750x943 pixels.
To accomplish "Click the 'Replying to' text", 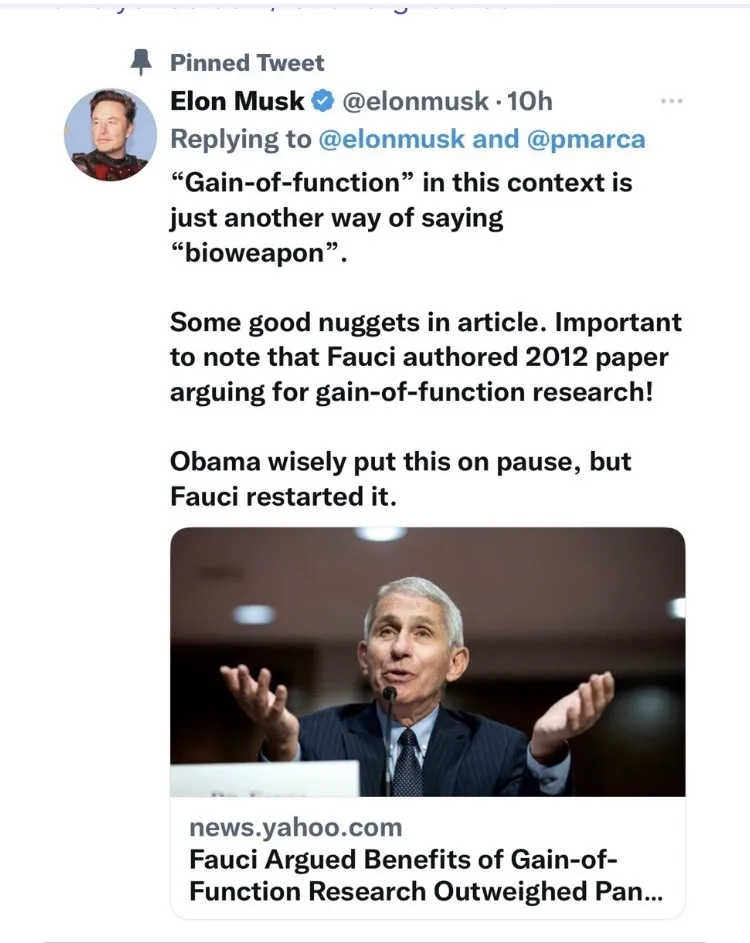I will 241,139.
